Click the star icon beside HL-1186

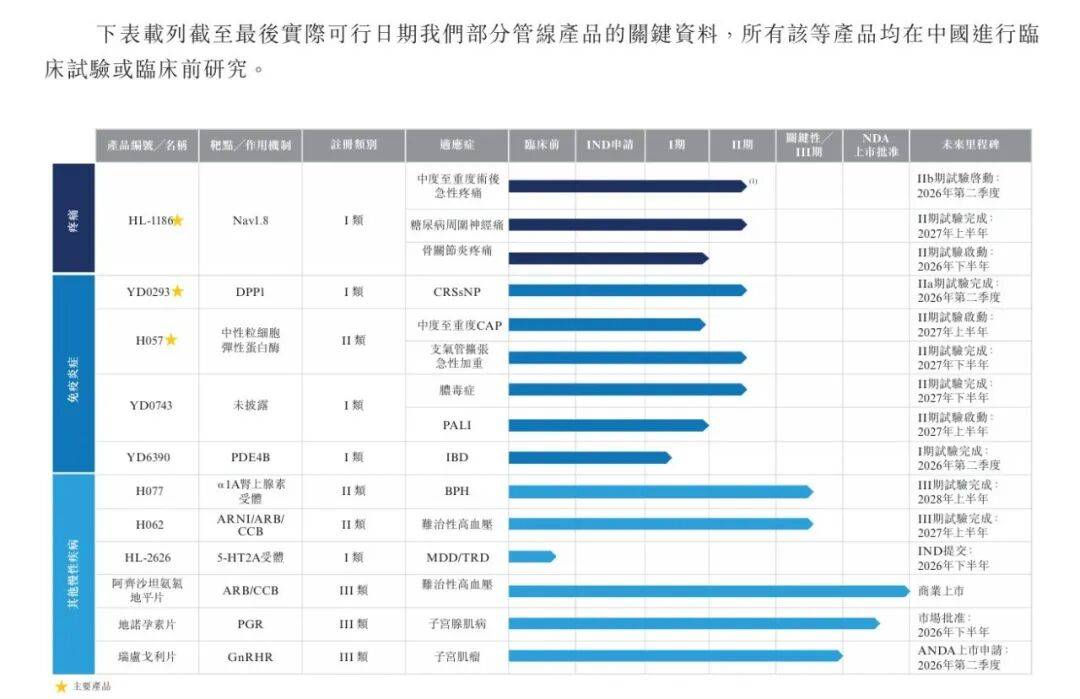pos(179,221)
